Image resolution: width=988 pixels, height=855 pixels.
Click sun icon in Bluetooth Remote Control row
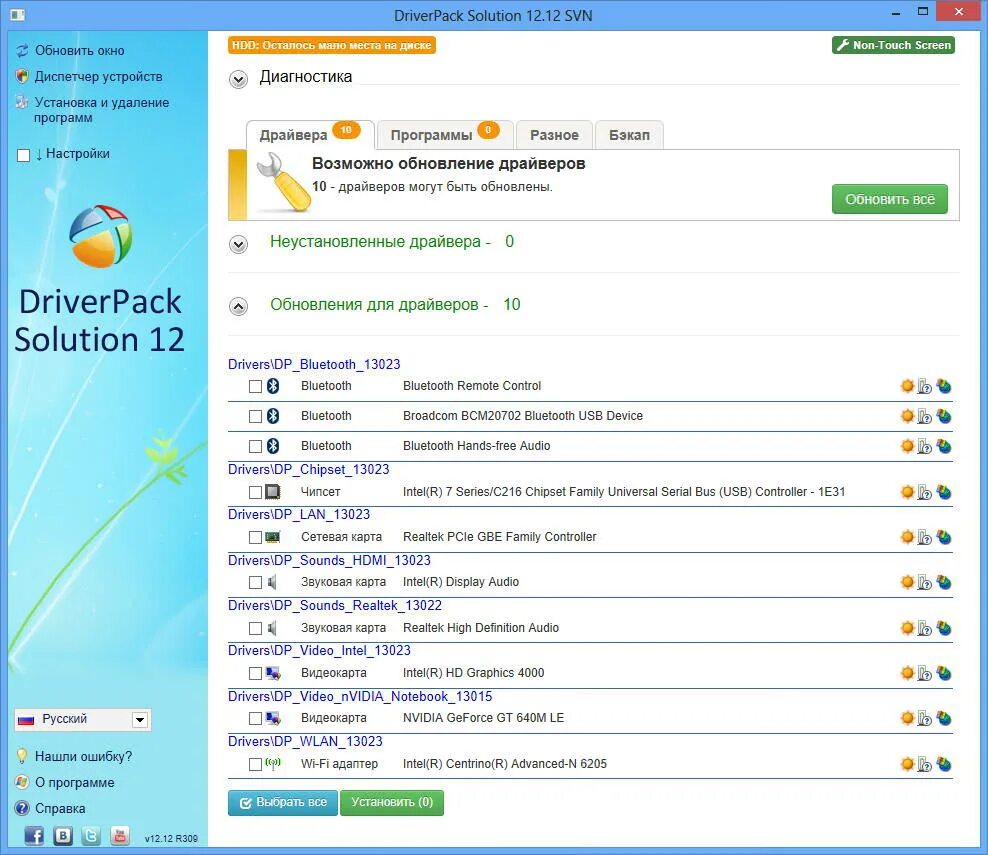pyautogui.click(x=907, y=386)
